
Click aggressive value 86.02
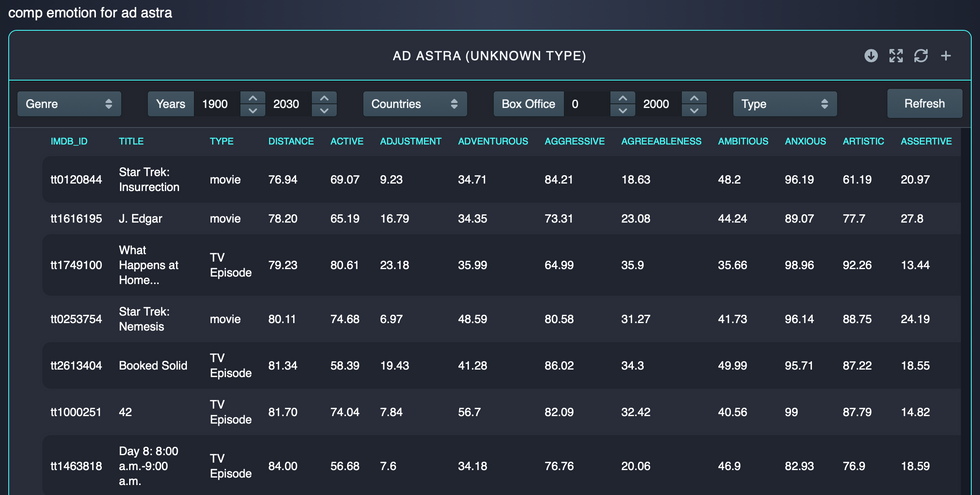coord(559,366)
